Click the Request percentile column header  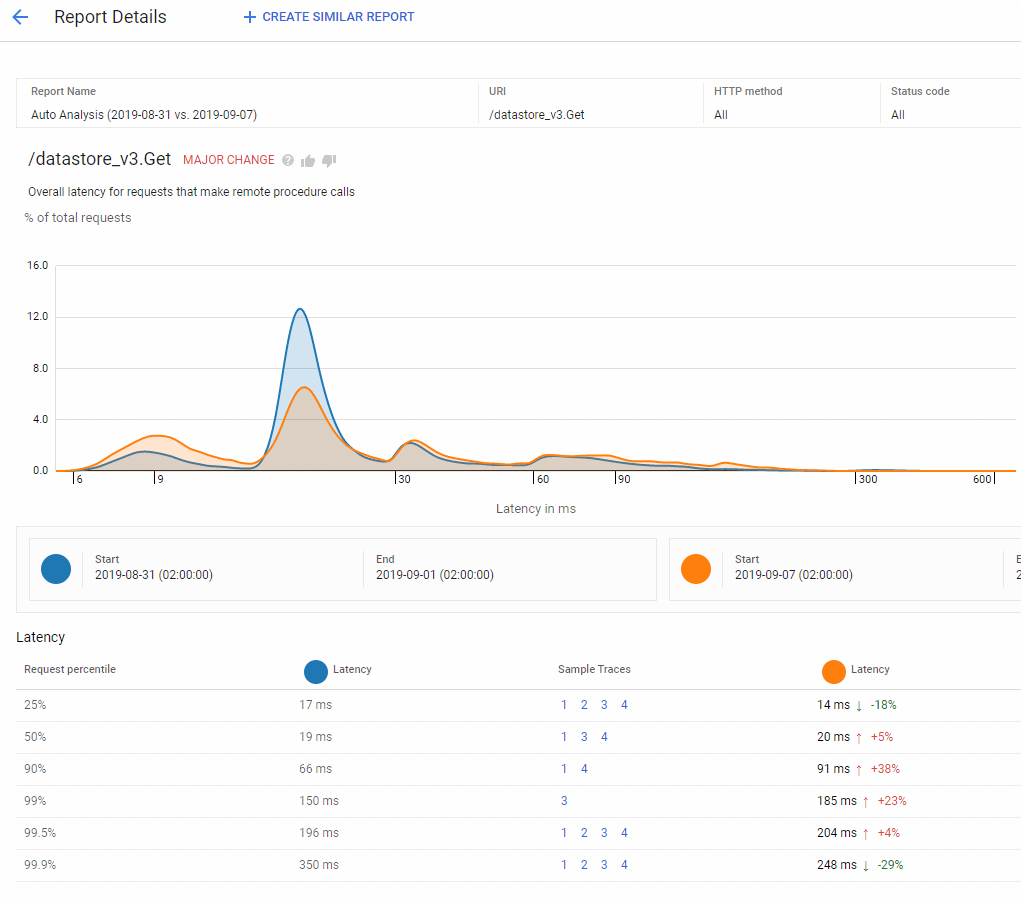coord(70,669)
